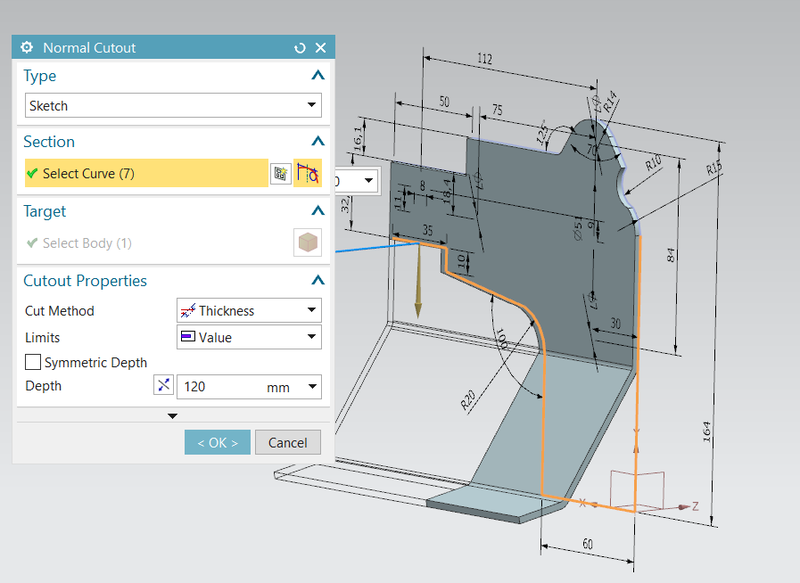Click the Thickness icon in Cut Method field

(x=188, y=310)
